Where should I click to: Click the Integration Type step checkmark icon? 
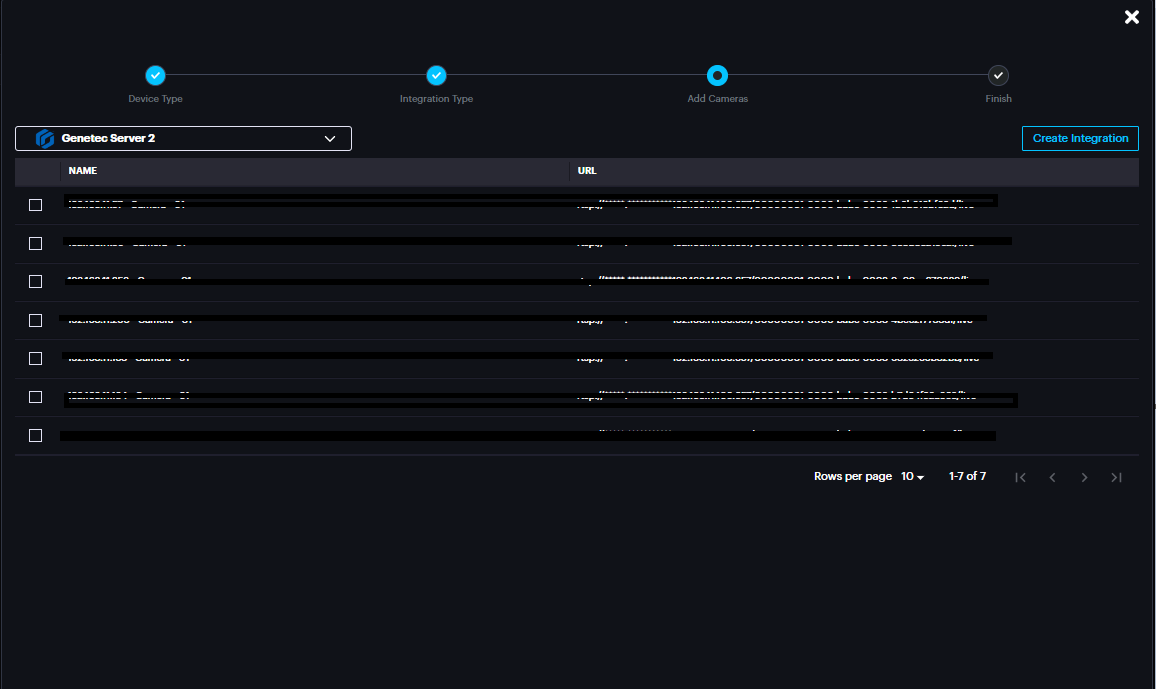click(436, 75)
